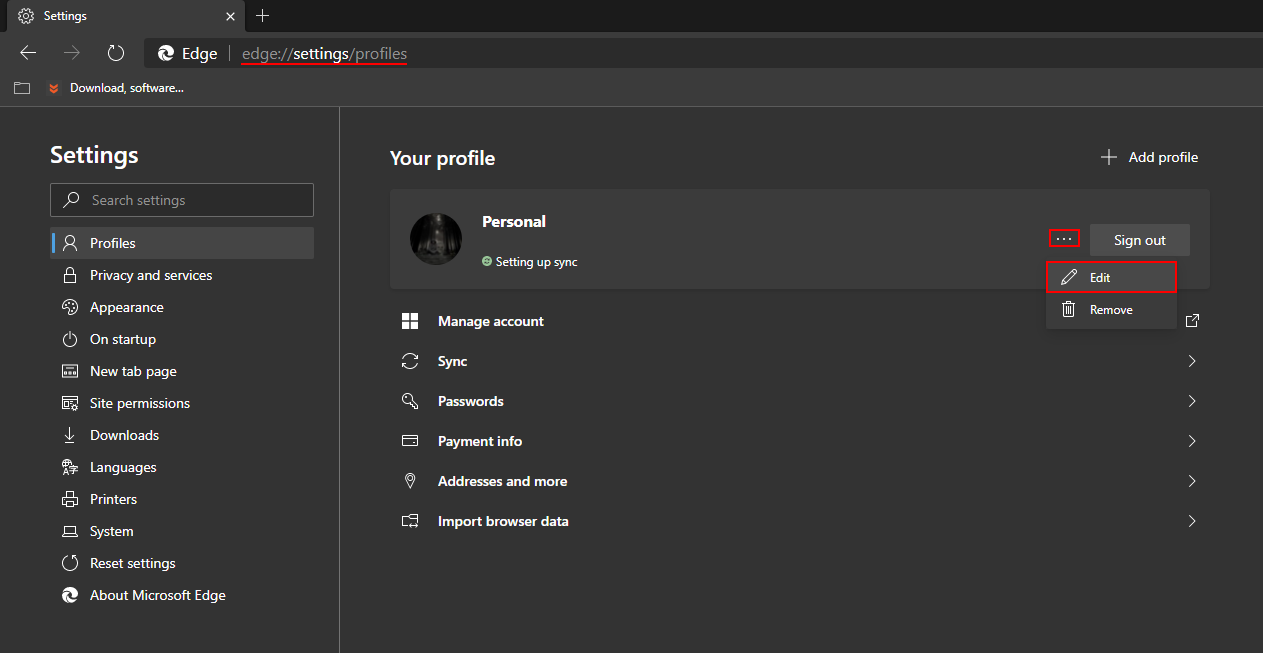Click the Payment info card icon
The image size is (1263, 653).
pos(410,441)
